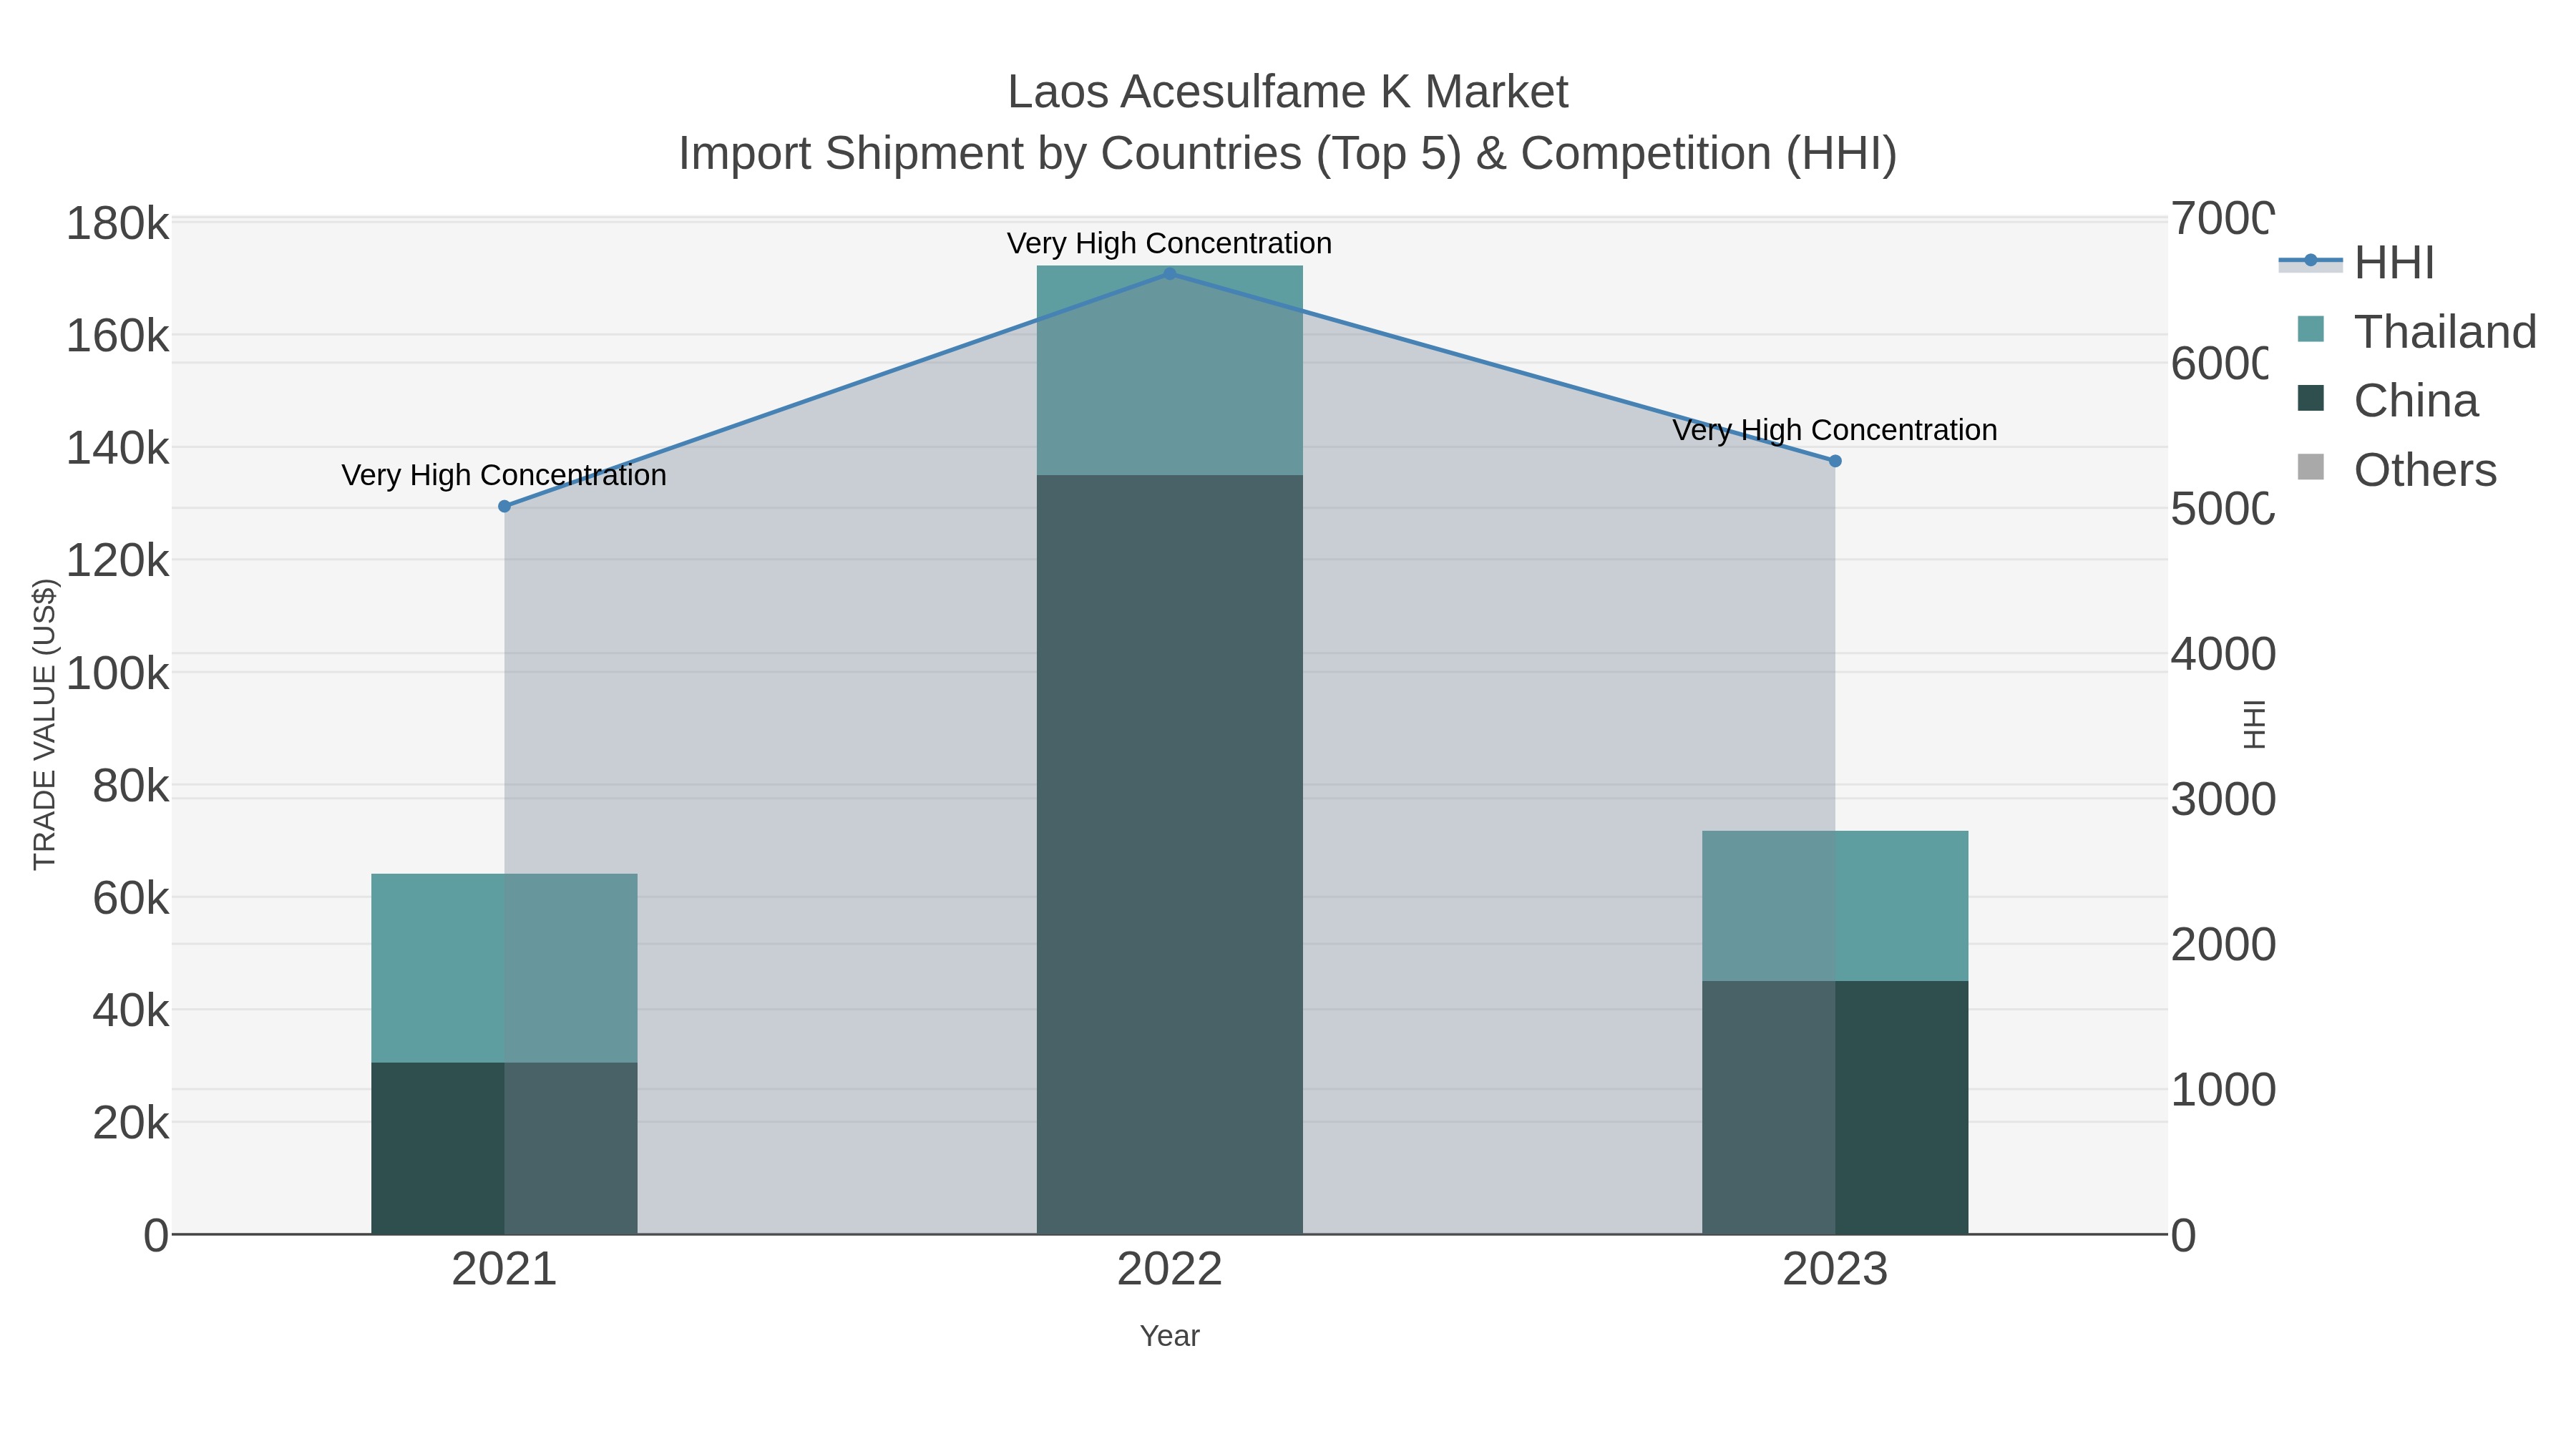Click the 2022 HHI data point
The width and height of the screenshot is (2576, 1449).
click(1169, 274)
